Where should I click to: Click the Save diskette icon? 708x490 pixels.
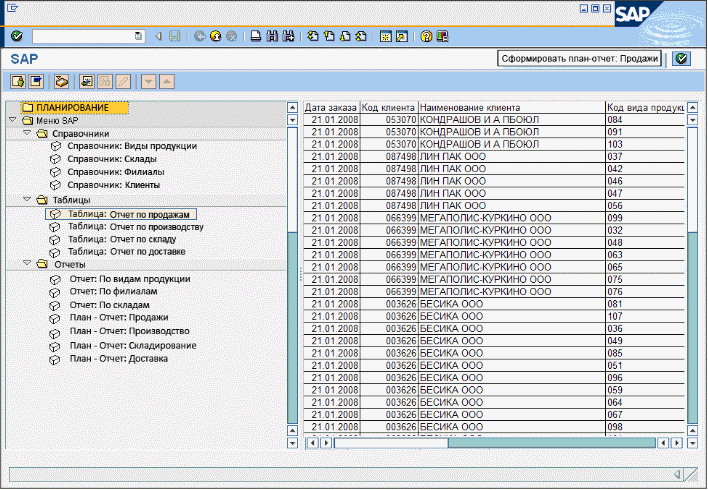click(x=175, y=36)
